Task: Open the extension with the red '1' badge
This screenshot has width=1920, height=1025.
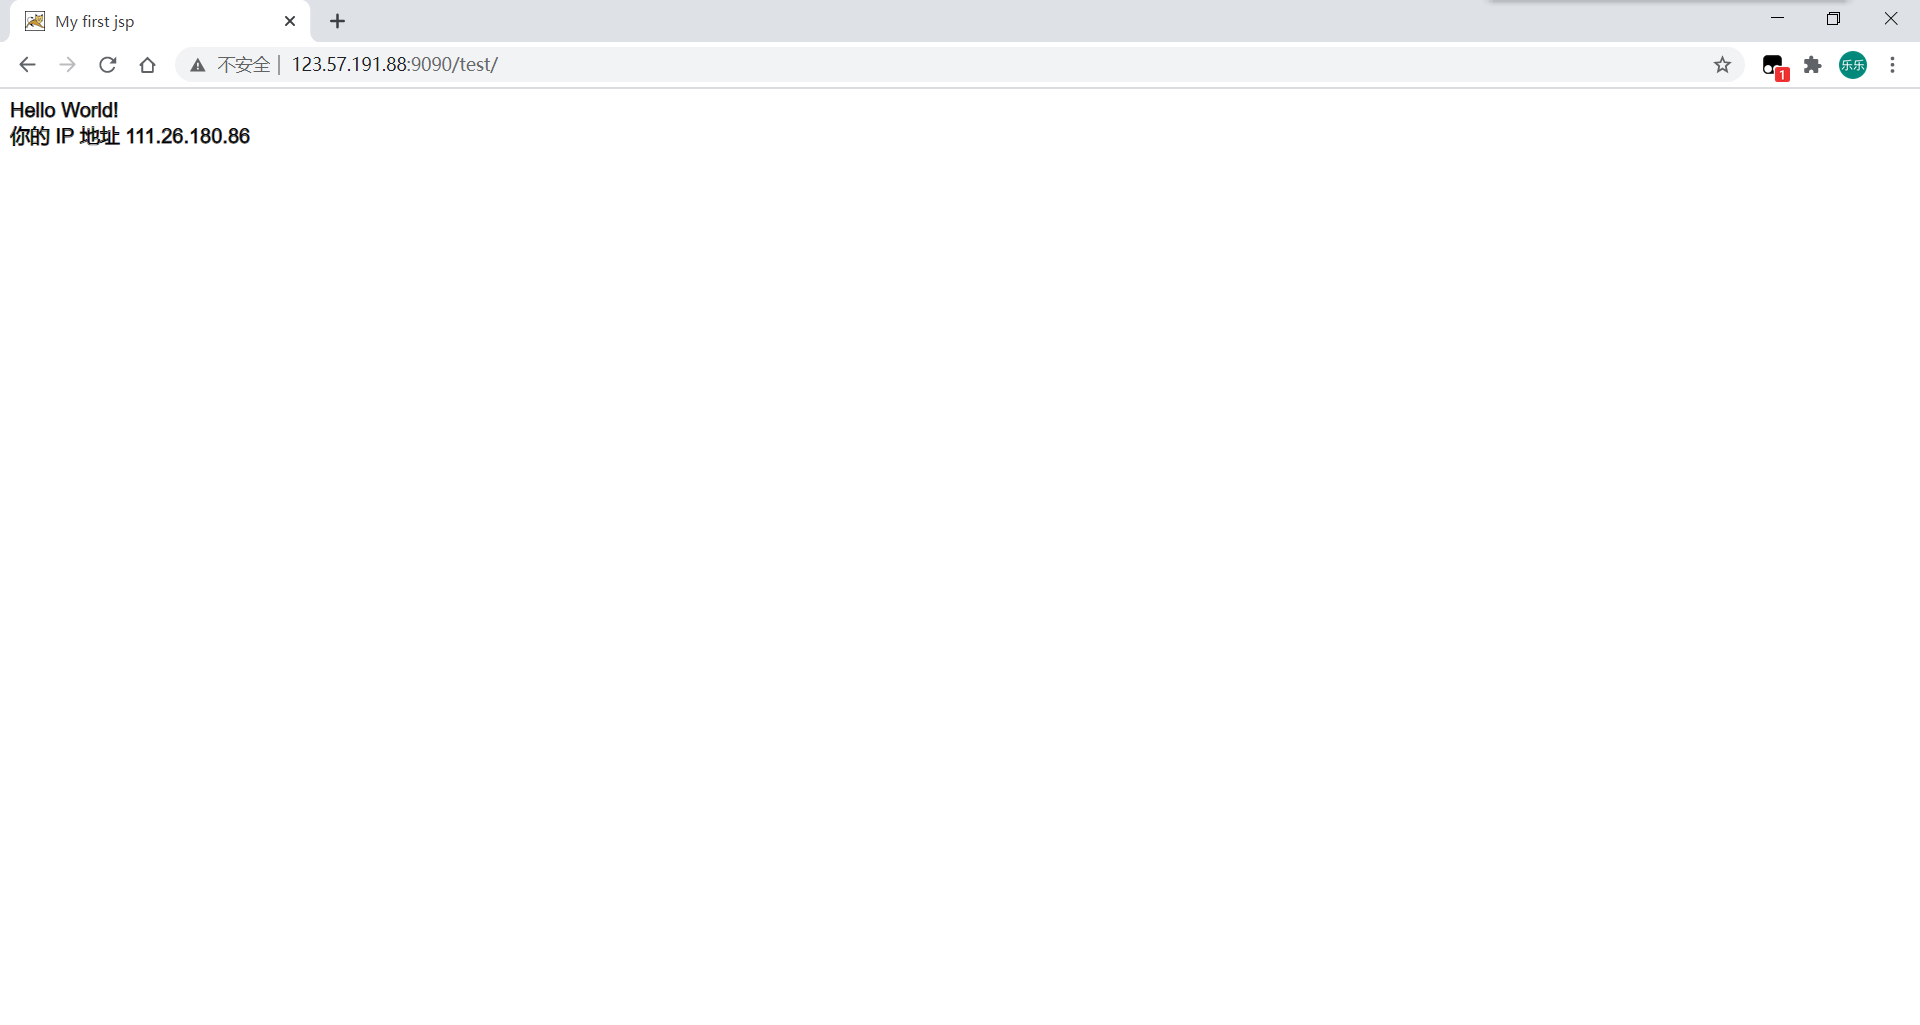Action: coord(1773,64)
